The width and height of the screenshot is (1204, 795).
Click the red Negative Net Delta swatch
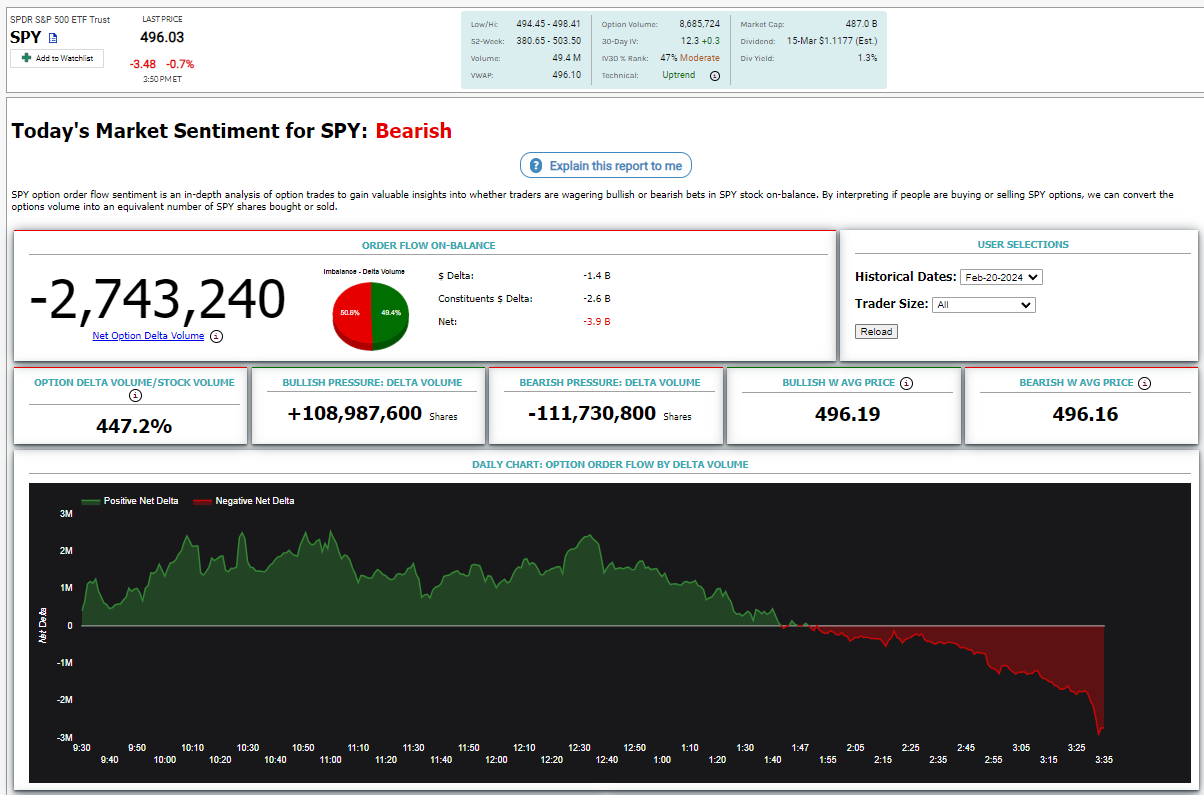click(x=202, y=501)
